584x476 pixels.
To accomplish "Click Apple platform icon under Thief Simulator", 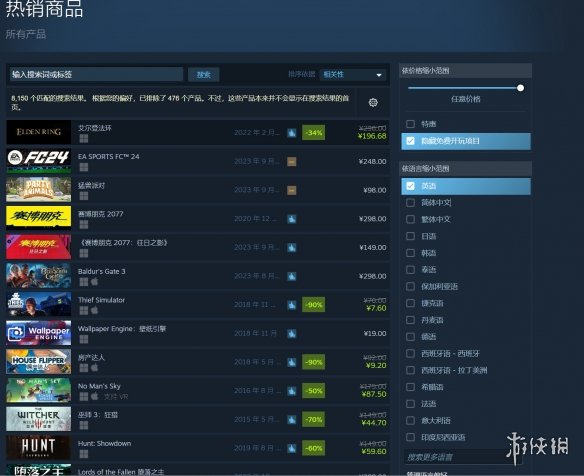I will pos(95,310).
